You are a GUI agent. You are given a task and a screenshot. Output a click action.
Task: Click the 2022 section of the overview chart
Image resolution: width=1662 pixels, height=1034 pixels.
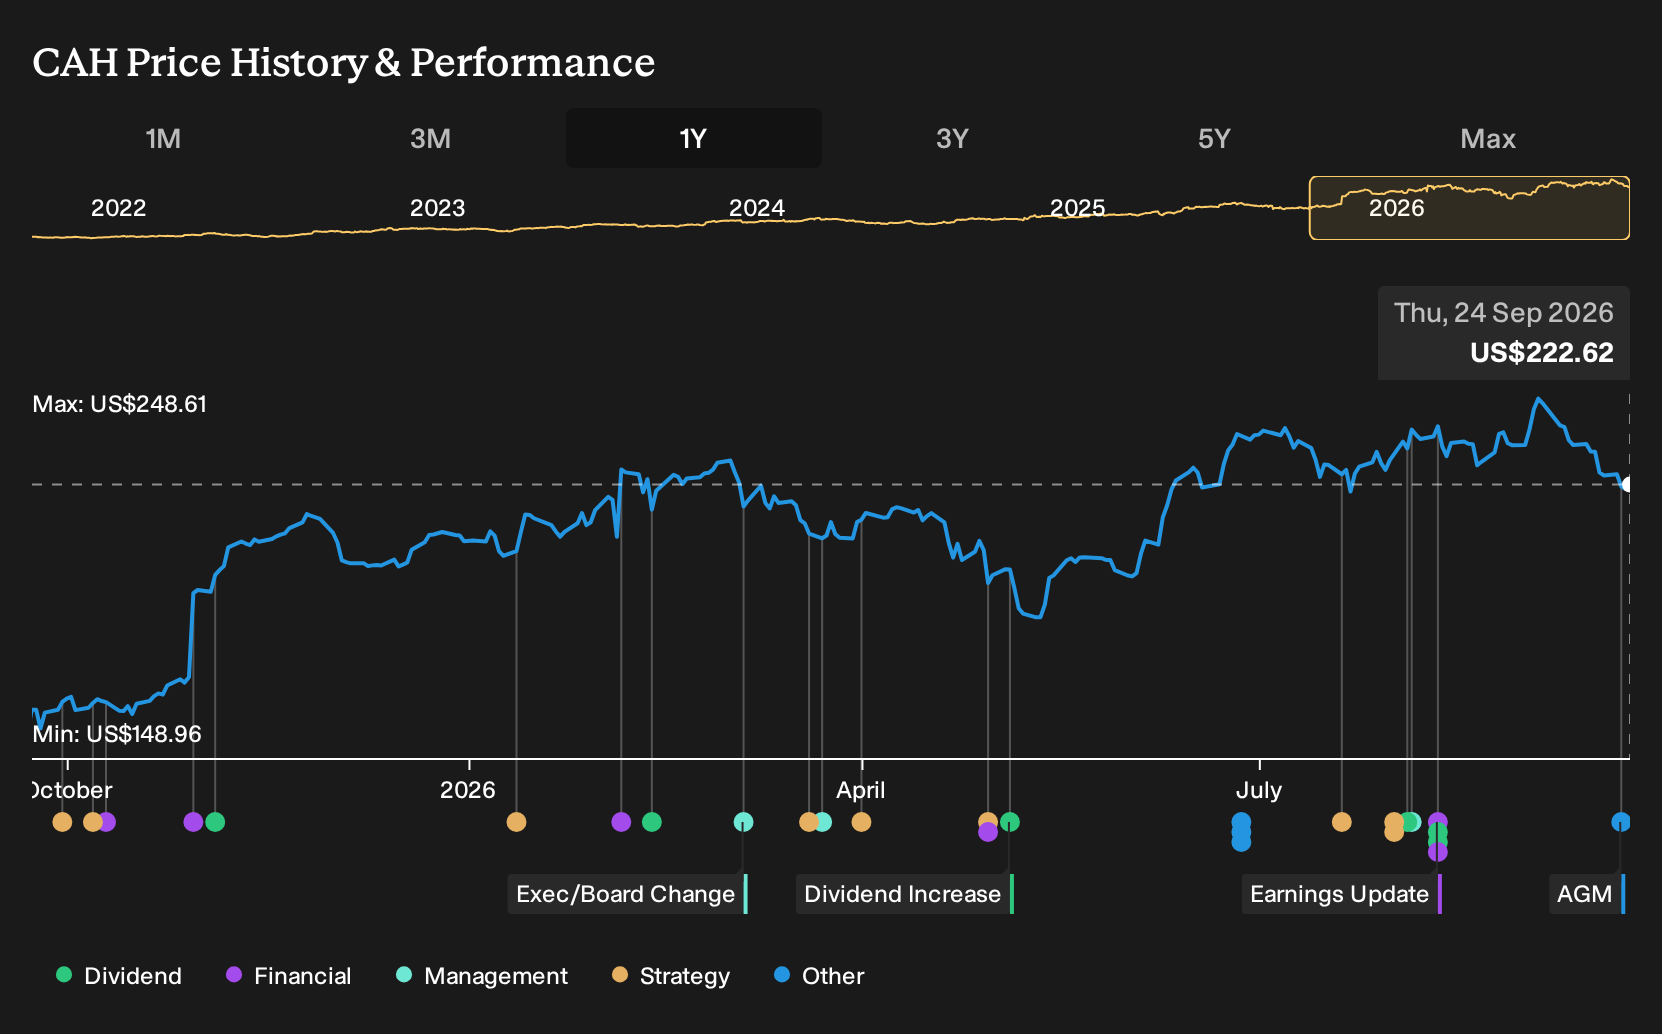(118, 208)
